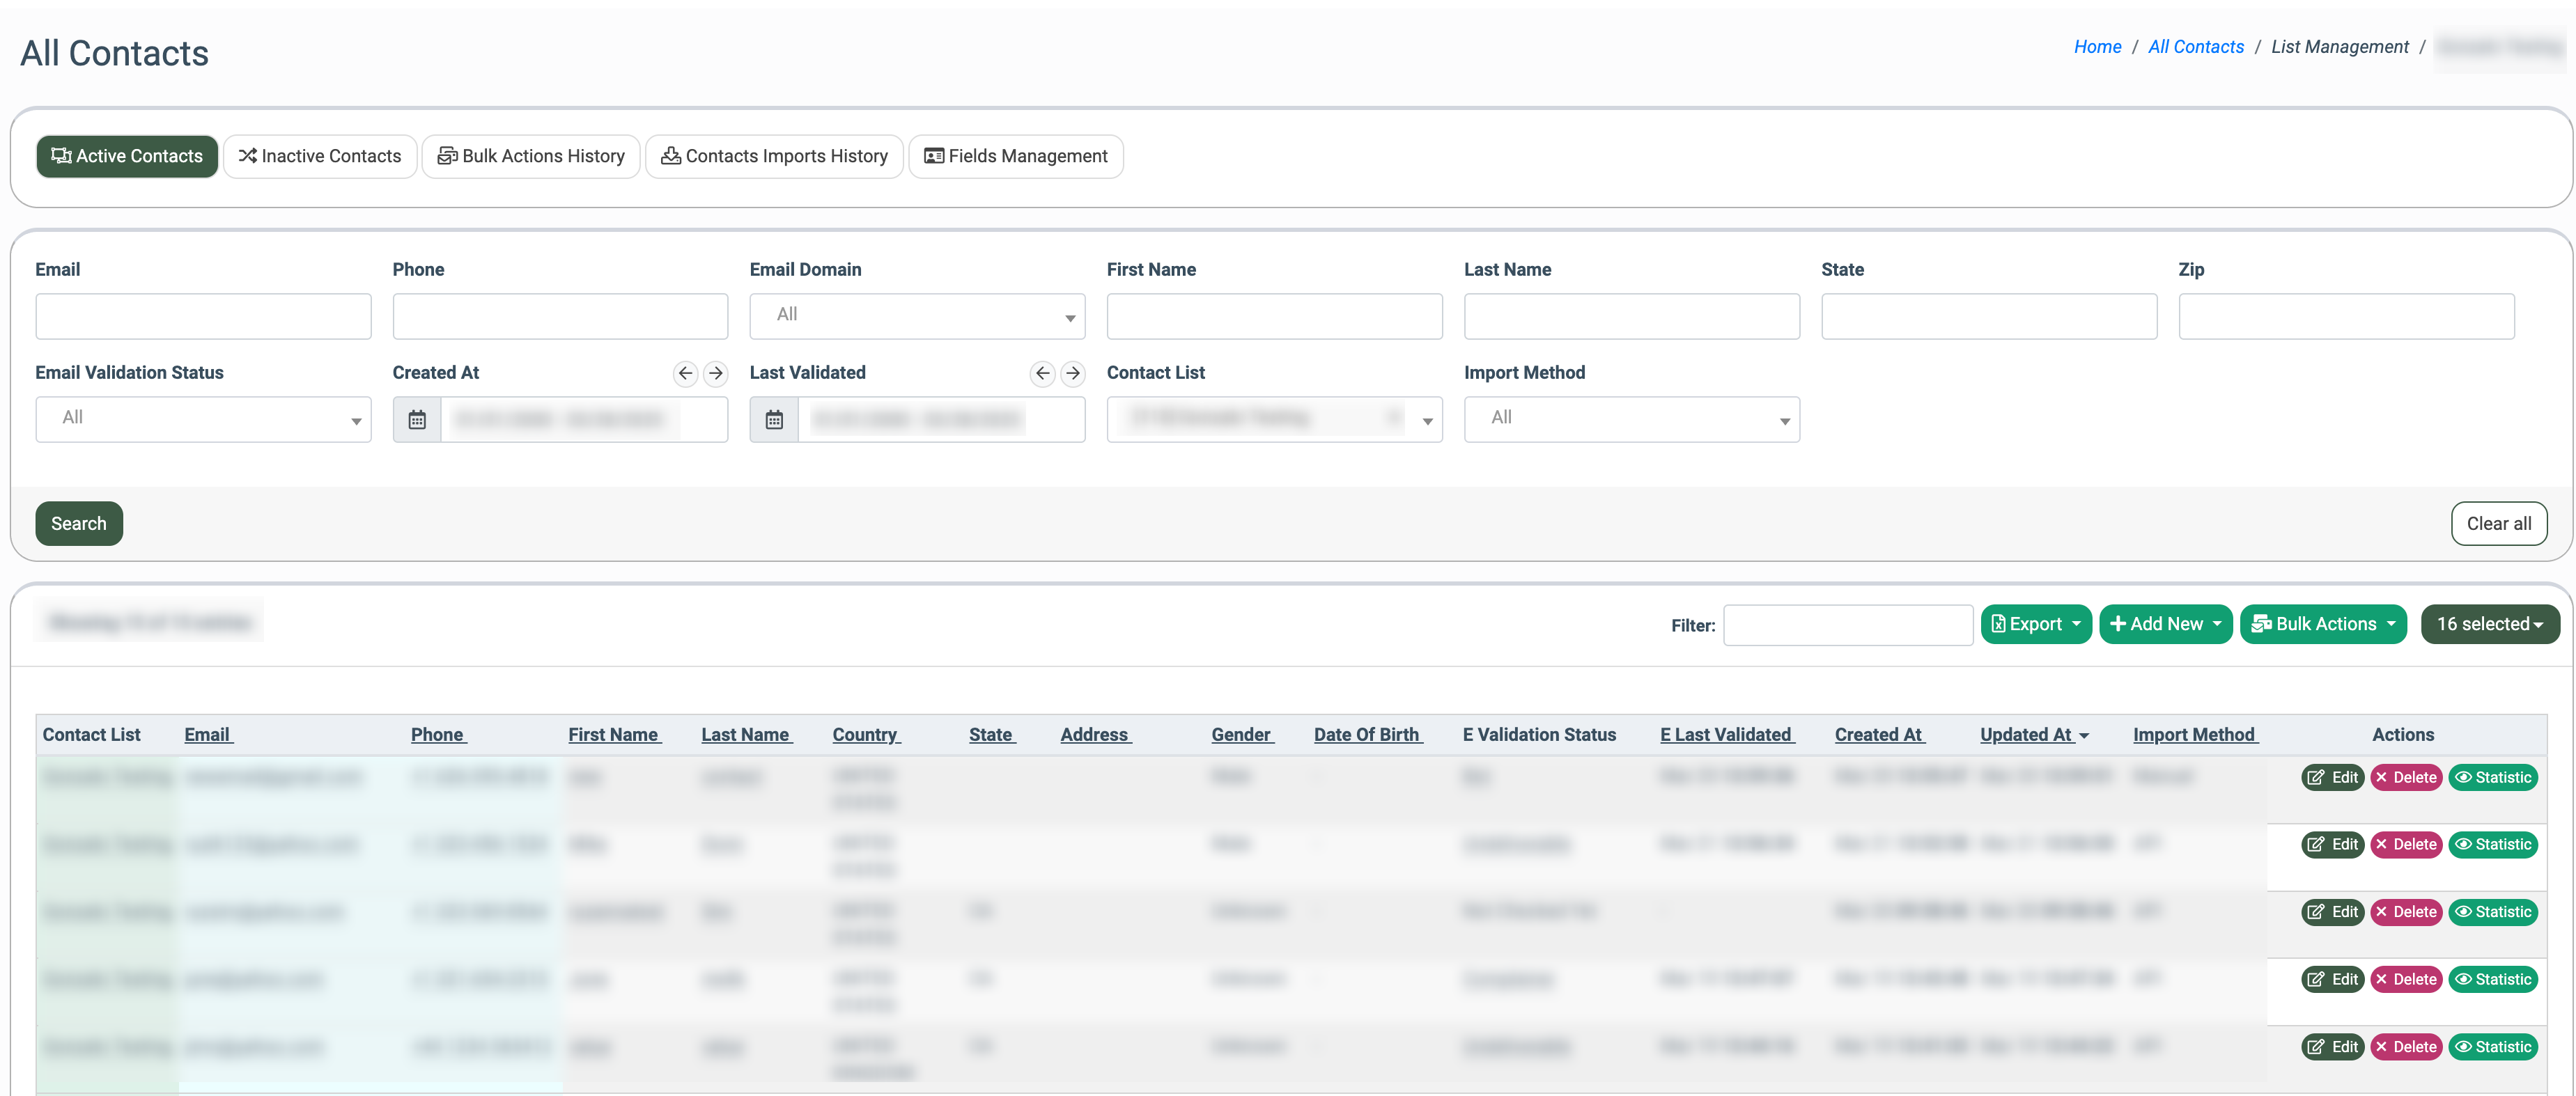The image size is (2576, 1096).
Task: Open Contacts Imports History tab
Action: coord(775,156)
